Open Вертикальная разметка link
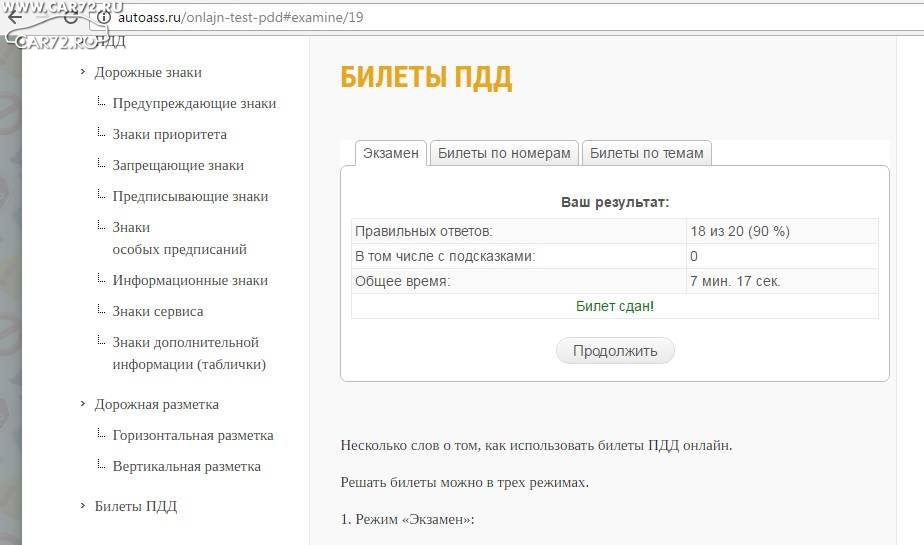This screenshot has height=545, width=924. 186,466
